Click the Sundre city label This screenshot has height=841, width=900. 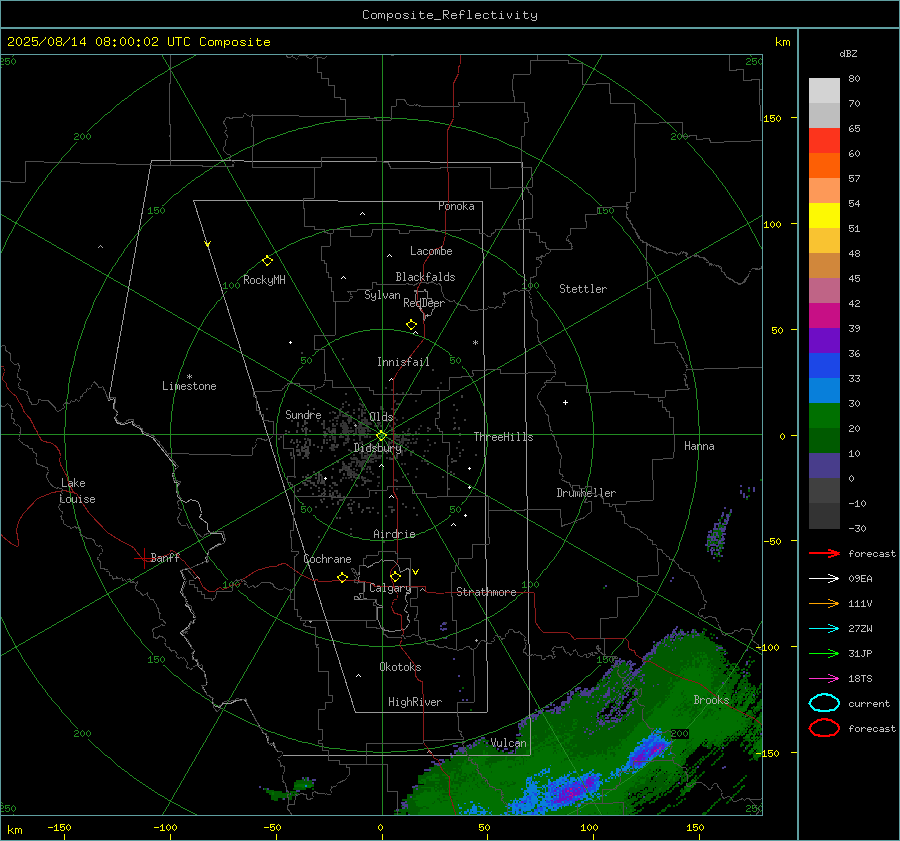coord(303,414)
